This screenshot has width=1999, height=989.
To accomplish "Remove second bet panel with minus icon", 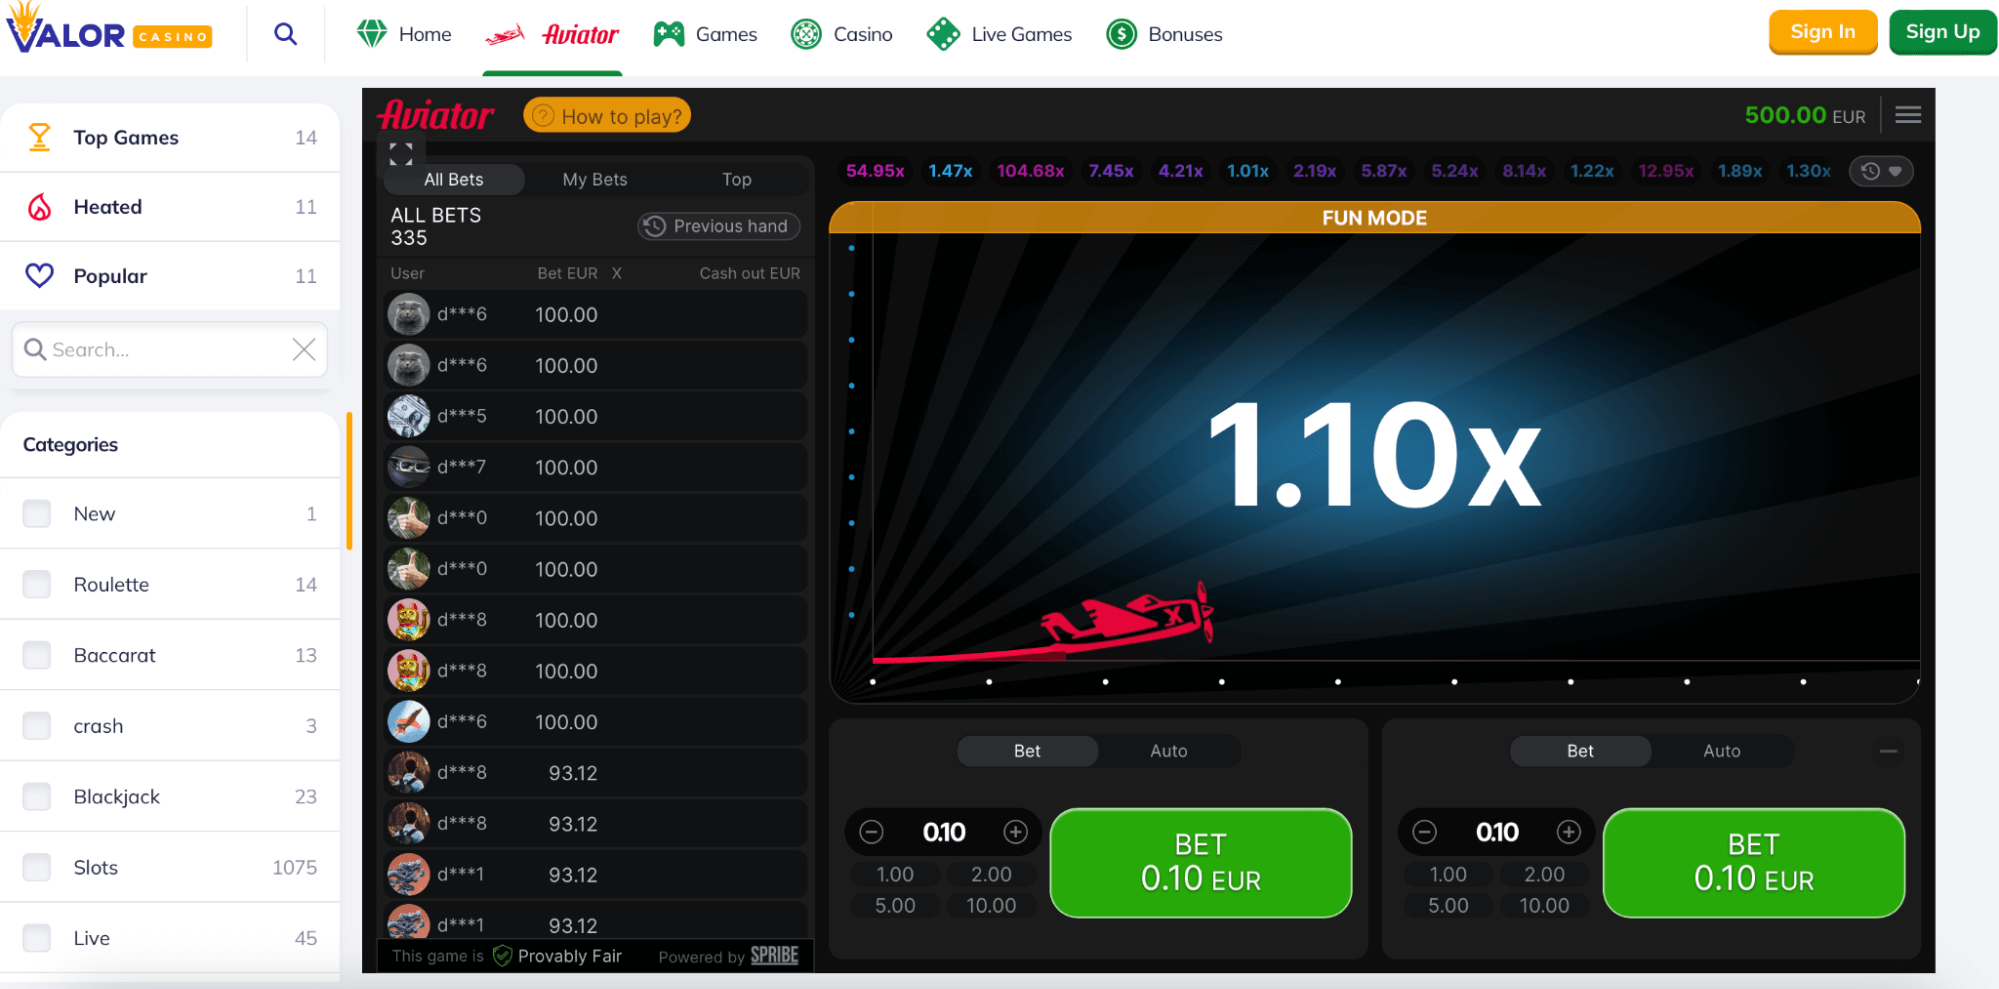I will (x=1888, y=751).
